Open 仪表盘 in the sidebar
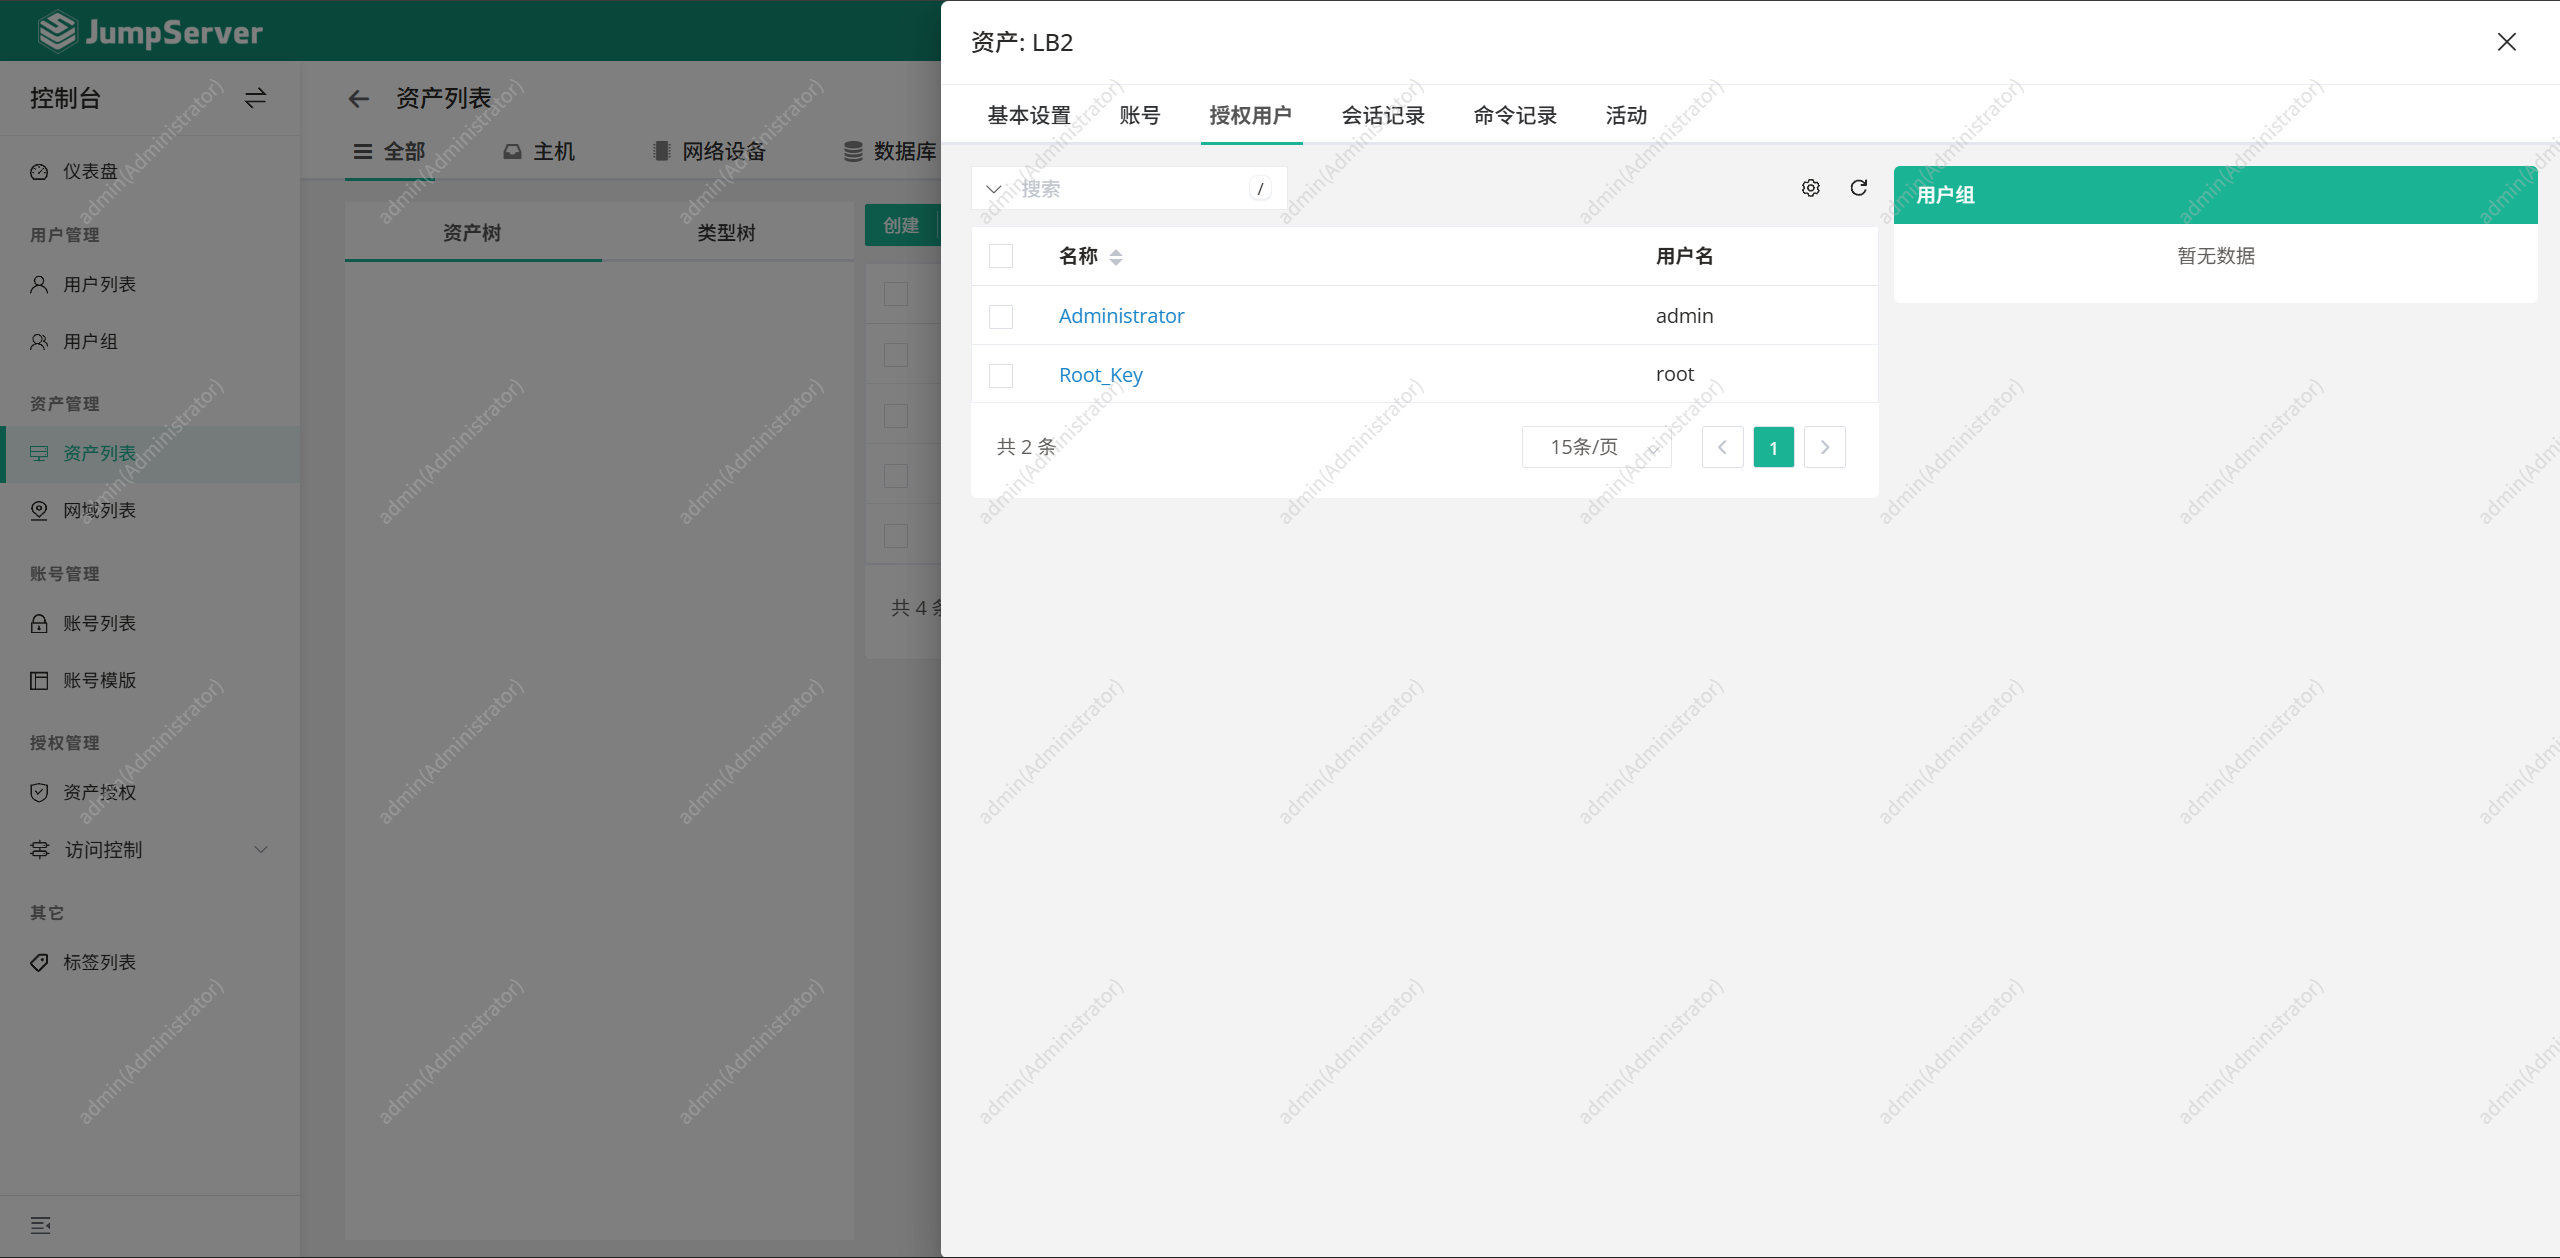This screenshot has width=2560, height=1258. pyautogui.click(x=90, y=172)
